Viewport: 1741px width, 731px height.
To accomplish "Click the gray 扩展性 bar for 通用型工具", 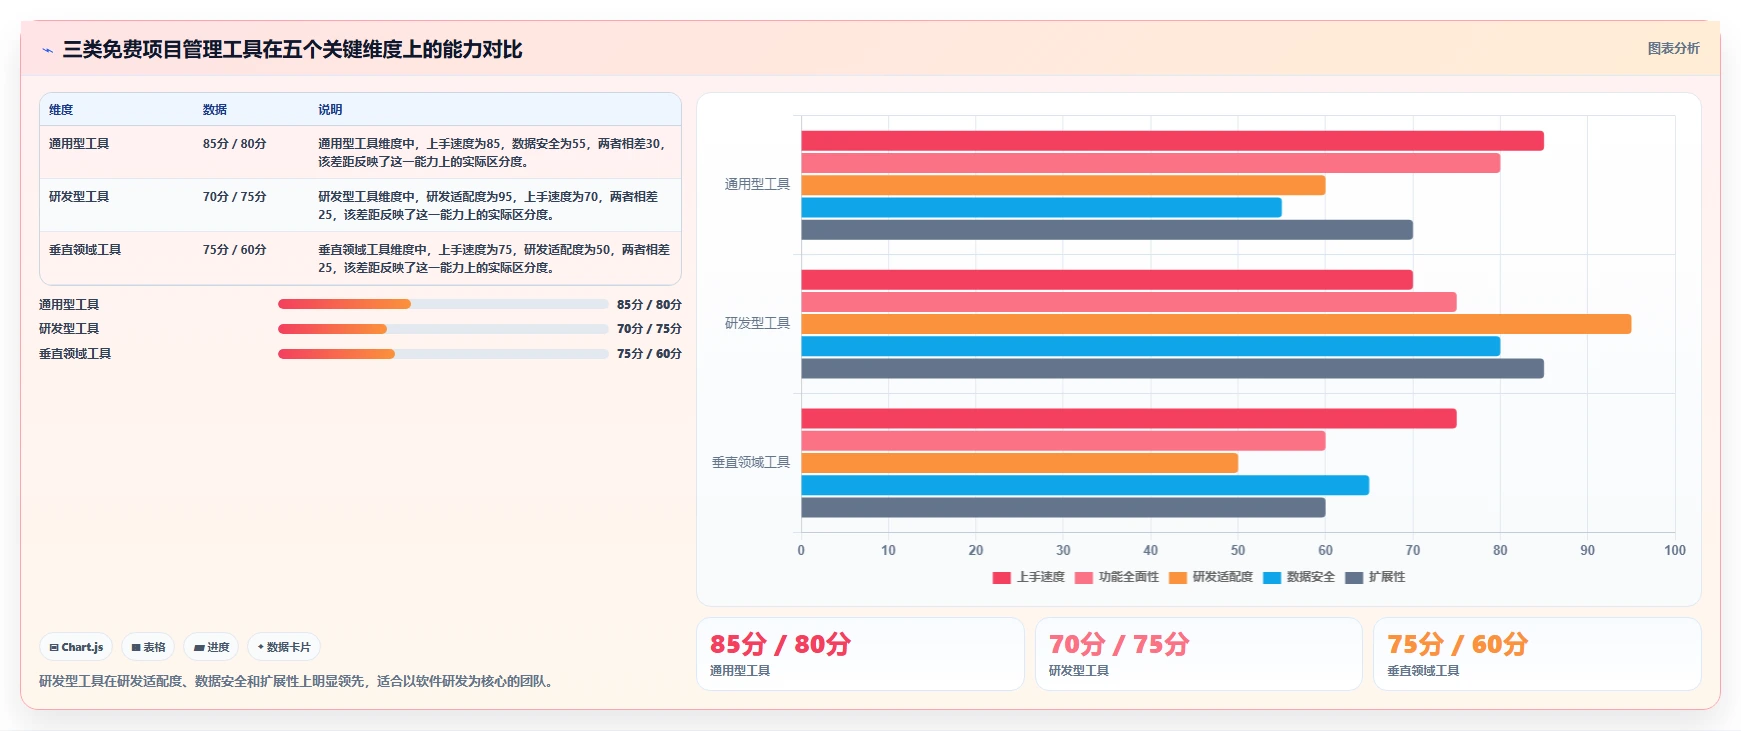I will [x=1107, y=230].
